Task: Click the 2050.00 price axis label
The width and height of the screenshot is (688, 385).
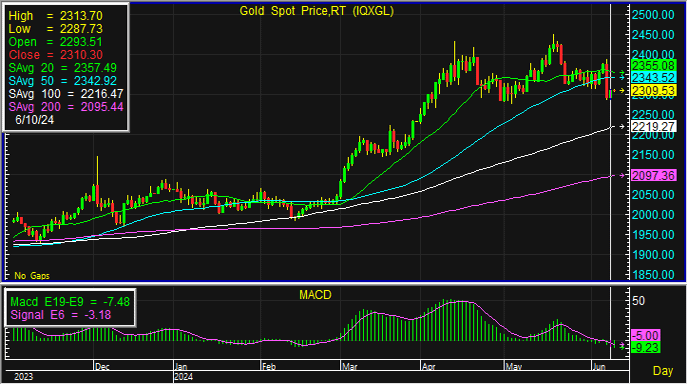Action: pyautogui.click(x=653, y=195)
